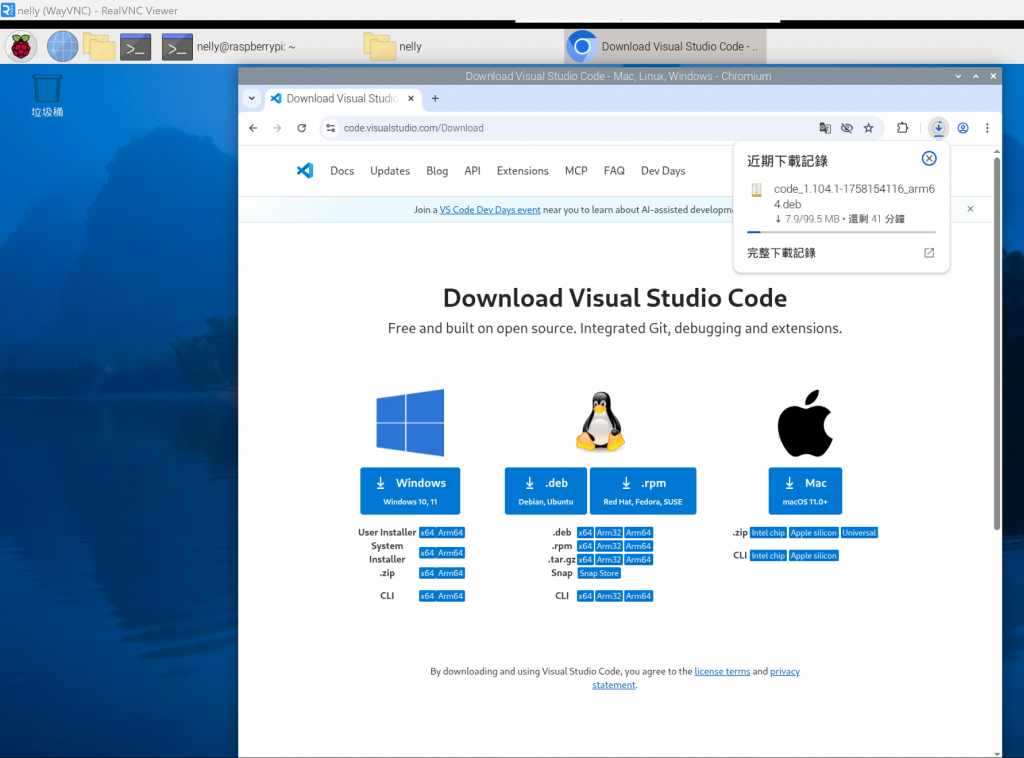Open API in the site navigation
The width and height of the screenshot is (1024, 758).
tap(472, 170)
